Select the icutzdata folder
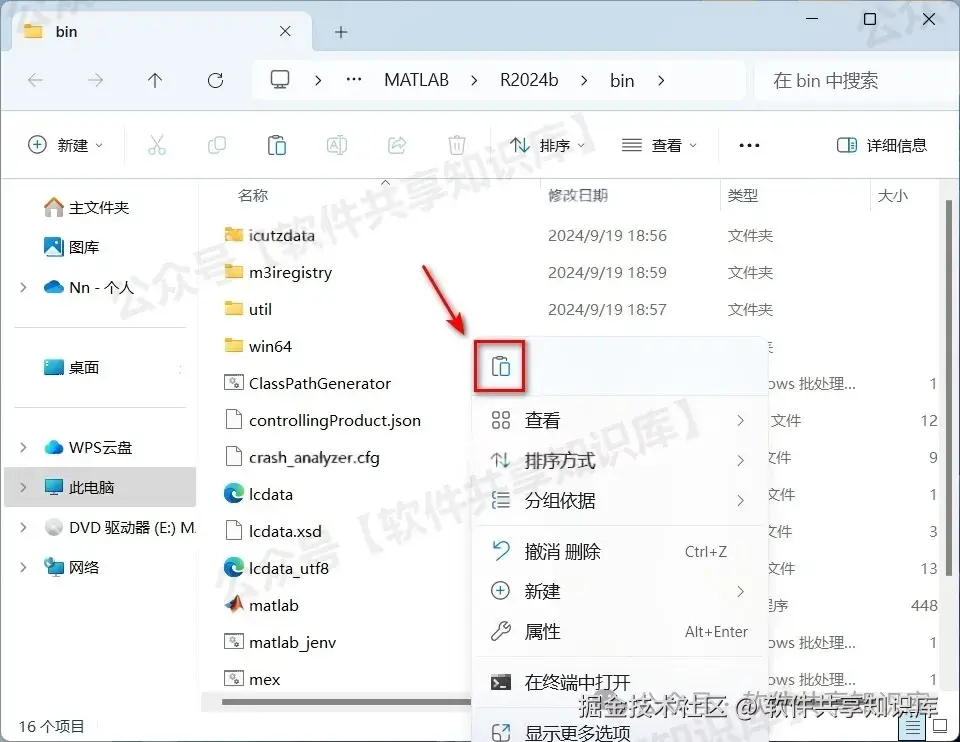The height and width of the screenshot is (742, 960). tap(269, 235)
